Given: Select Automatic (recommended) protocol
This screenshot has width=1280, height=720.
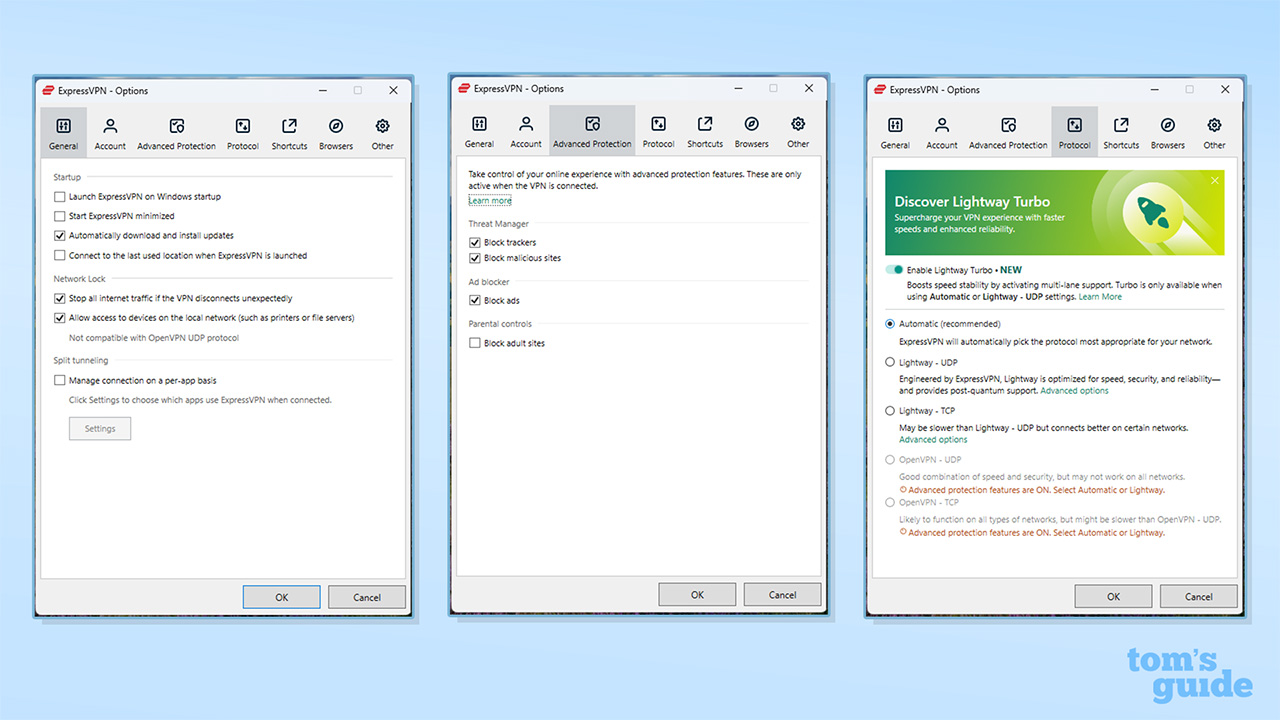Looking at the screenshot, I should point(890,324).
